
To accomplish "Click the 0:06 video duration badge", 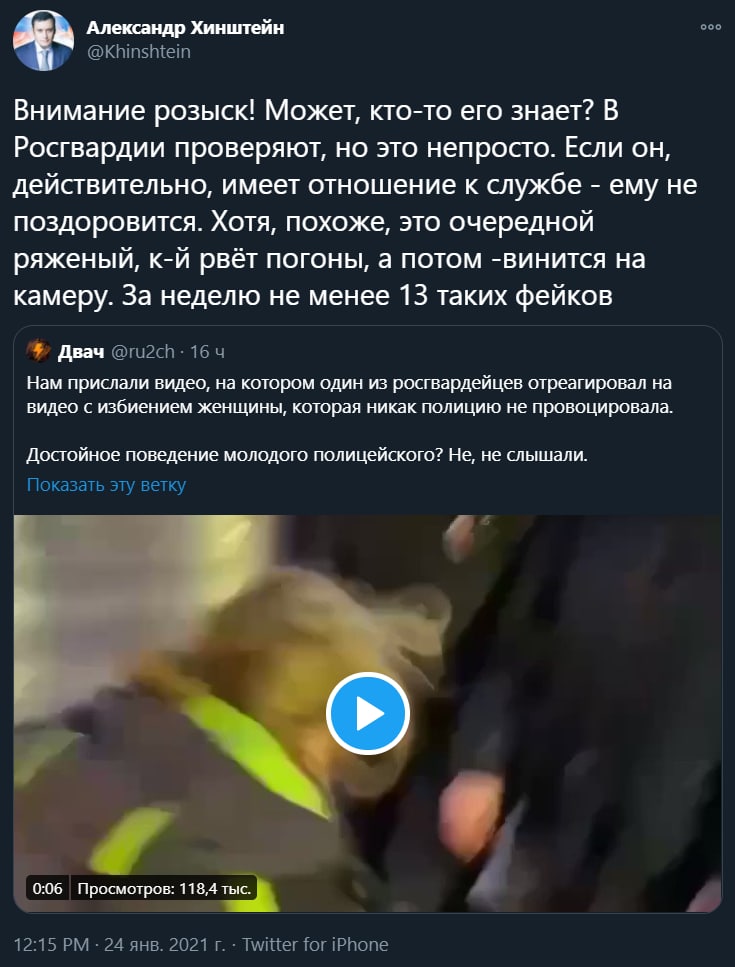I will (47, 889).
